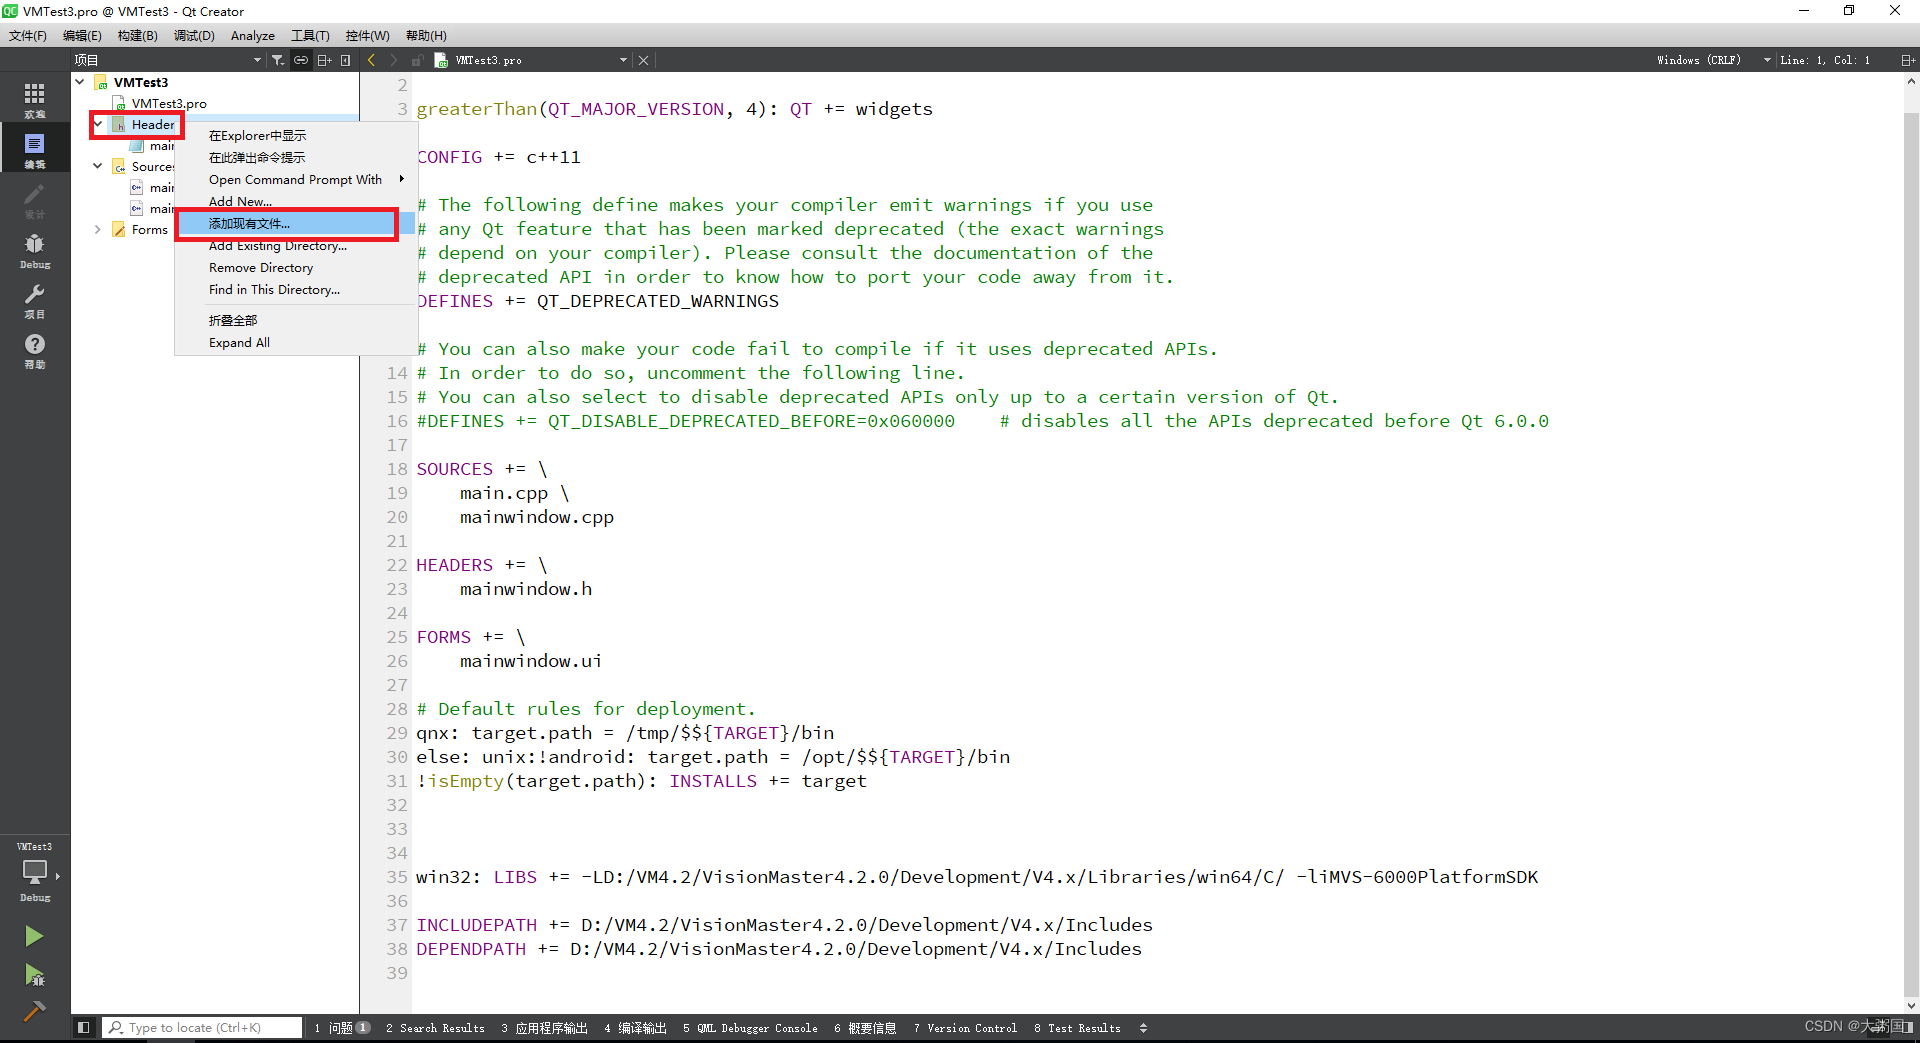The width and height of the screenshot is (1920, 1043).
Task: Open Help (帮助) mode
Action: click(35, 350)
